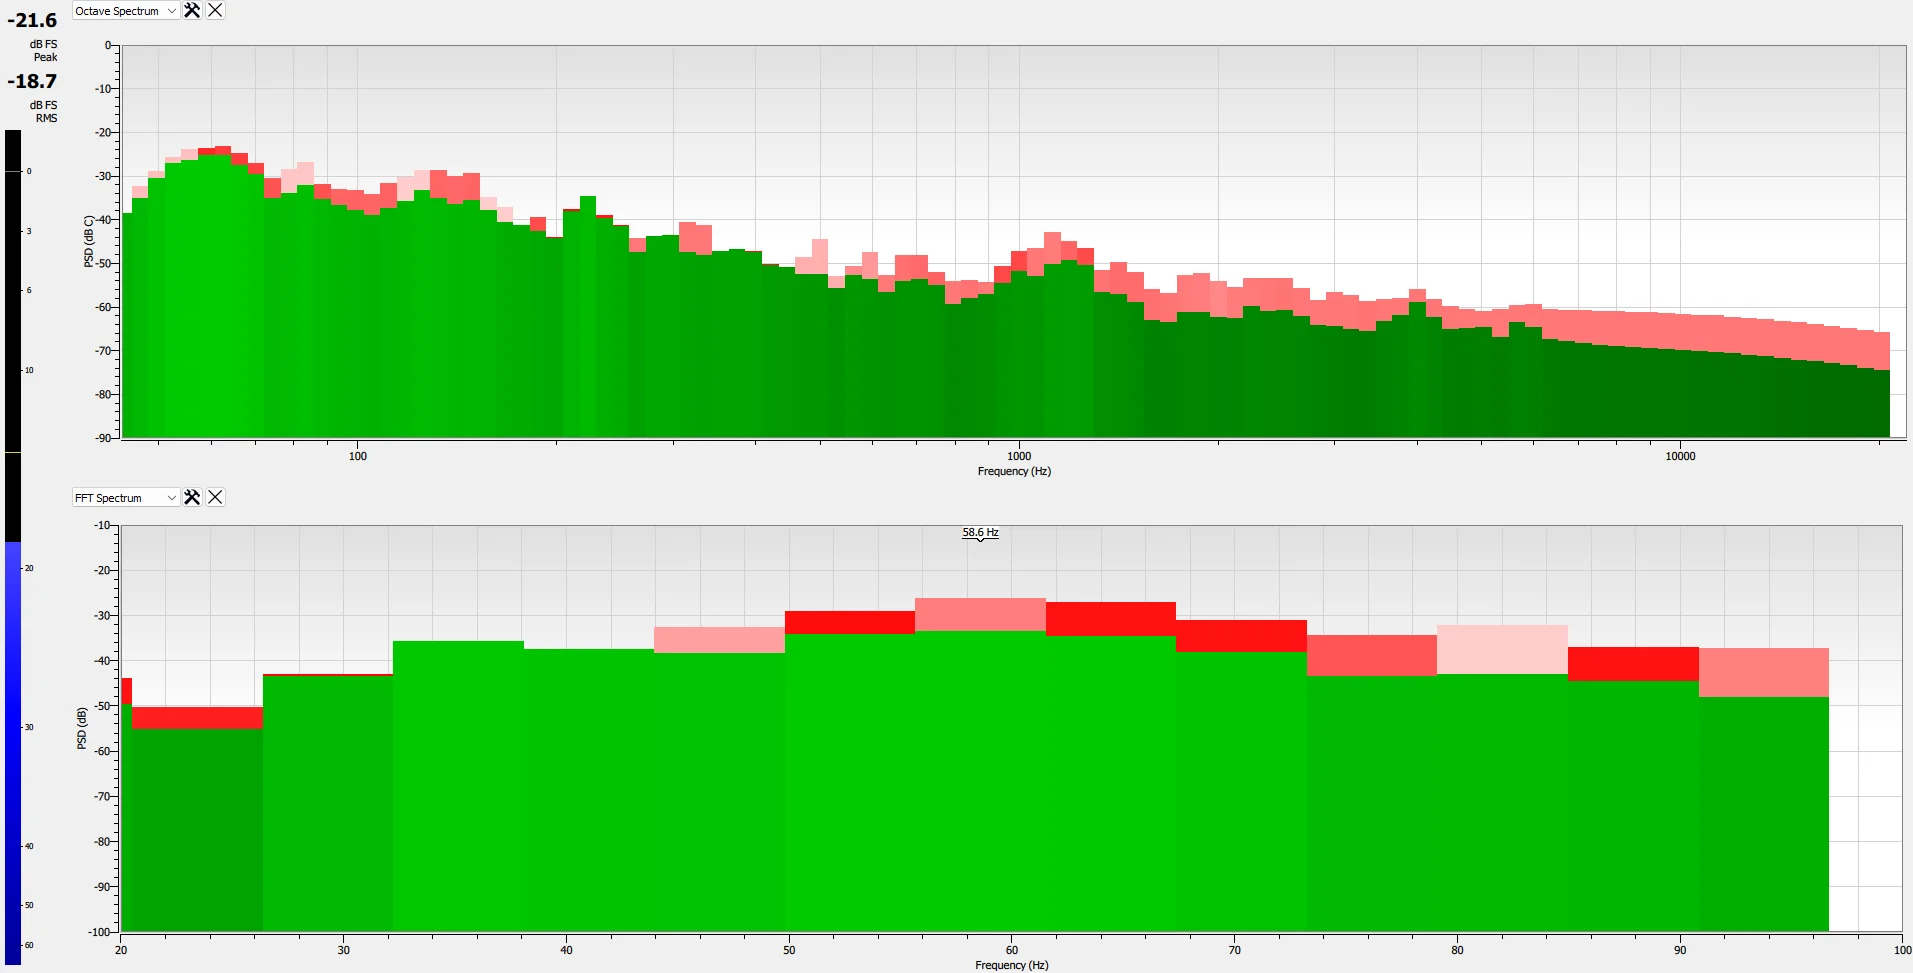Click the vertical level meter bar
Viewport: 1913px width, 973px height.
(13, 547)
